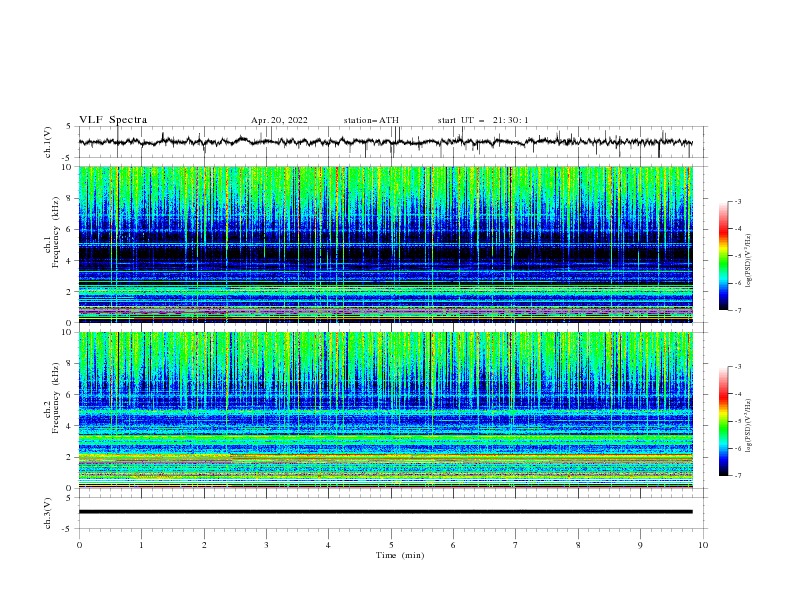The width and height of the screenshot is (792, 612).
Task: Click the "6" frequency tick of ch.2
Action: (x=70, y=395)
